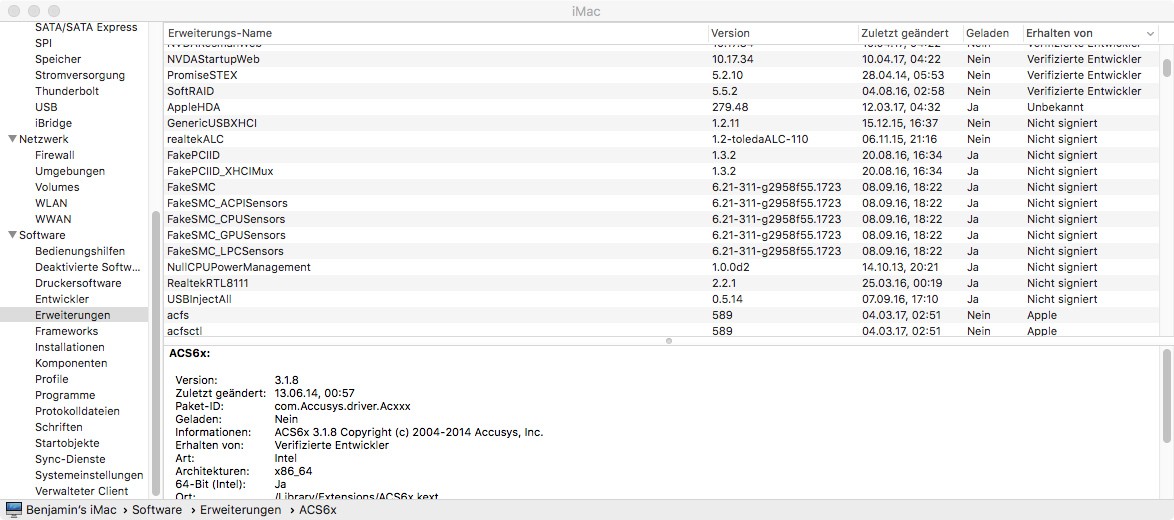Viewport: 1174px width, 520px height.
Task: Click Software in the bottom path bar
Action: [157, 510]
